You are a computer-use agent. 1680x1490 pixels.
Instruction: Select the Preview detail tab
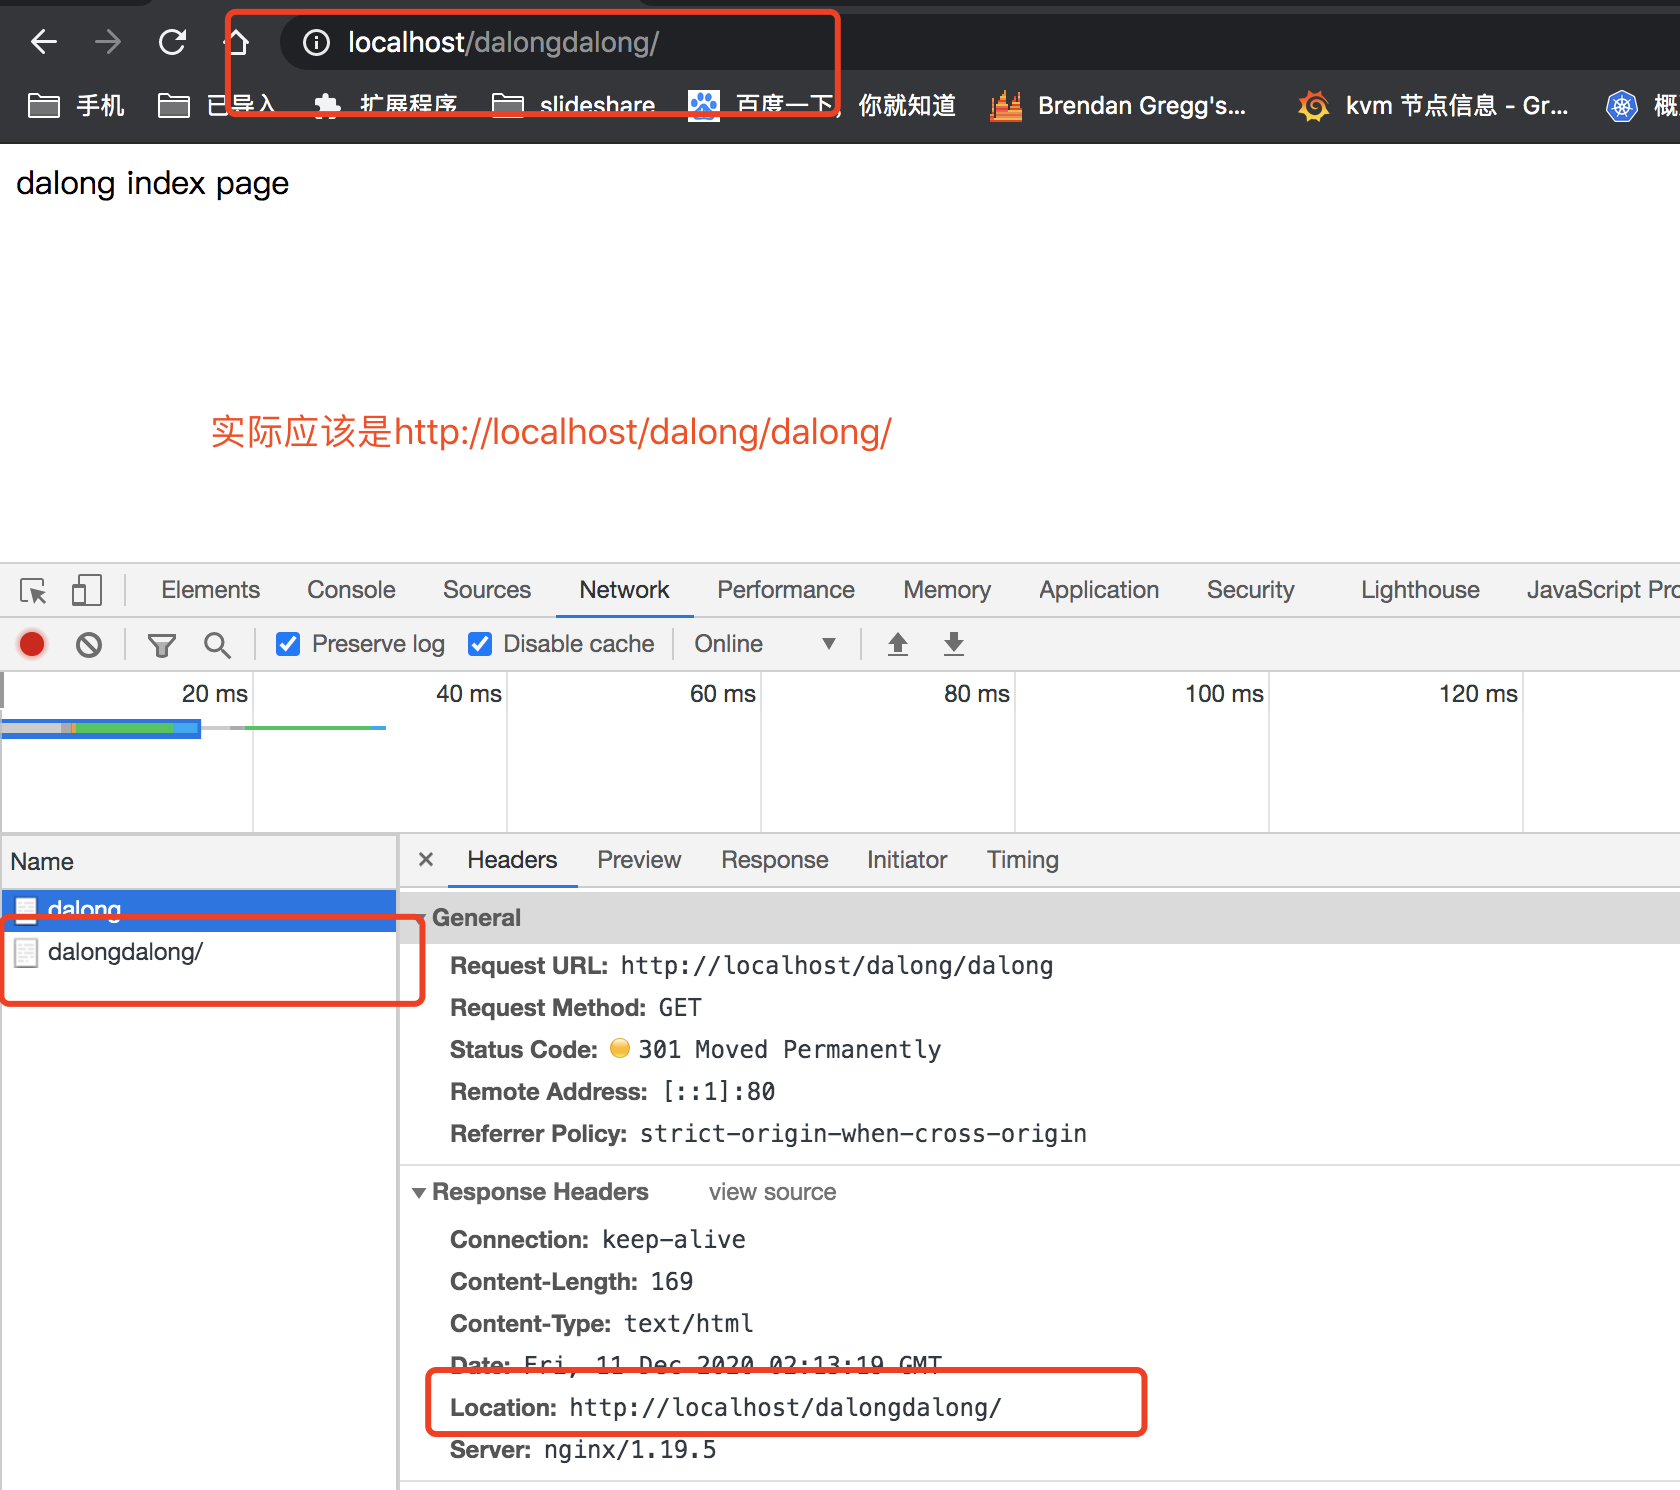pos(639,860)
